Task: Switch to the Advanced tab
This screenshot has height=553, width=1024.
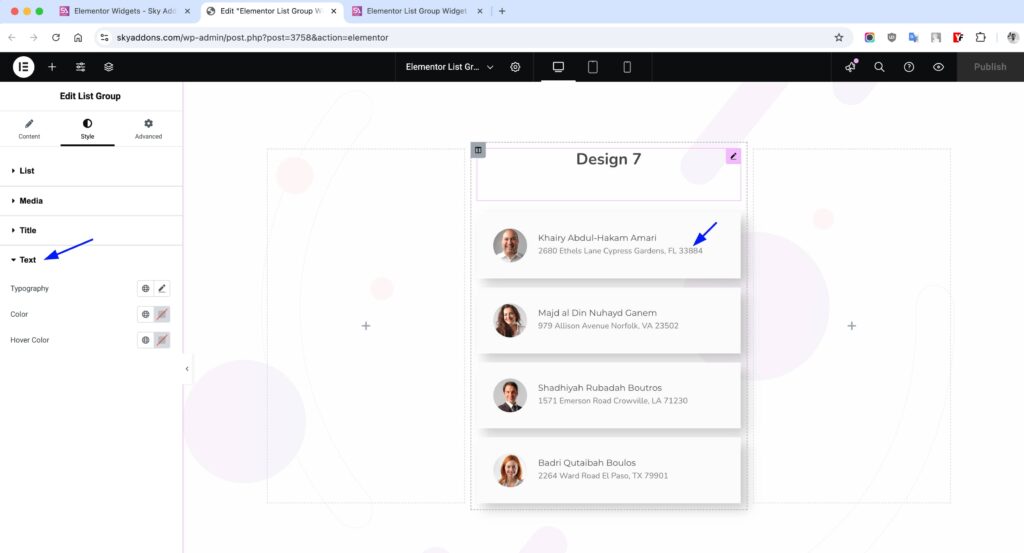Action: (148, 129)
